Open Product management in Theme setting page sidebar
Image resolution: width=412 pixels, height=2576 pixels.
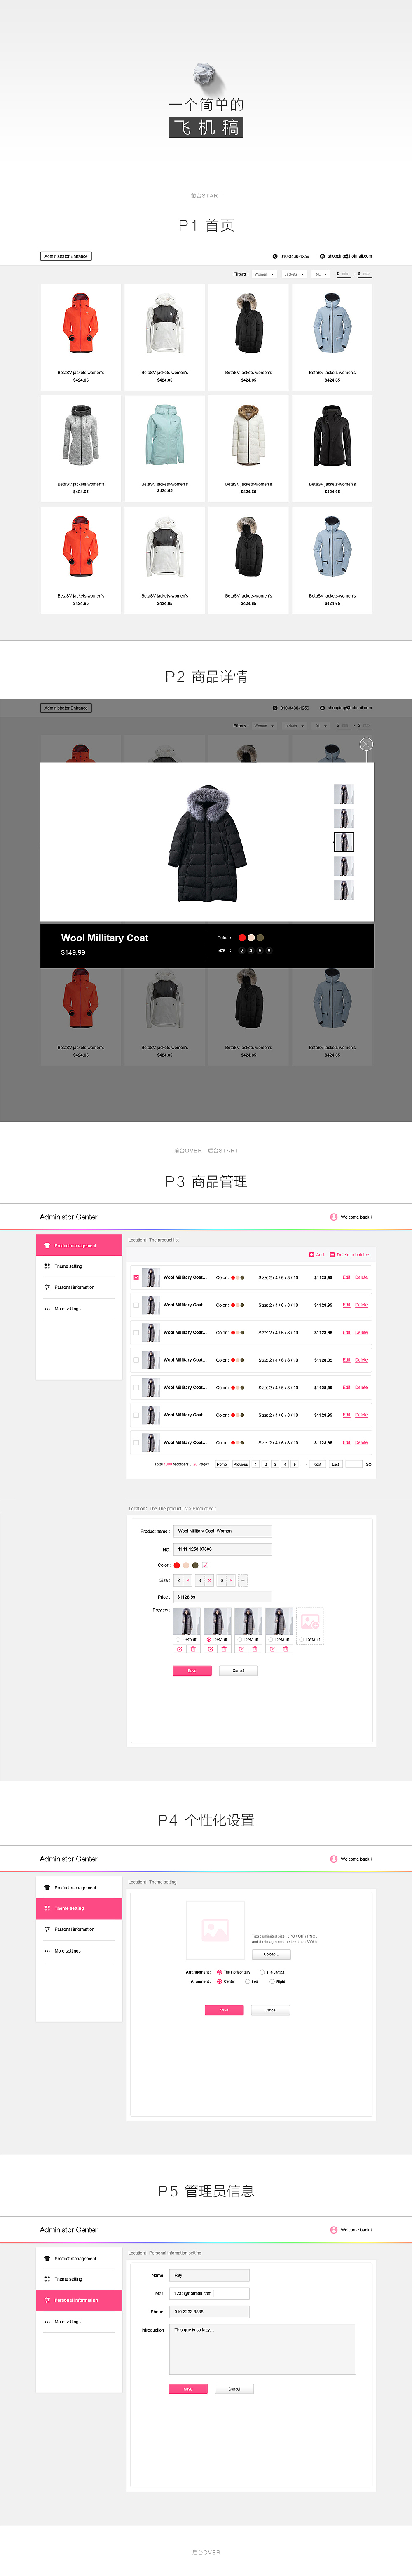(79, 1888)
